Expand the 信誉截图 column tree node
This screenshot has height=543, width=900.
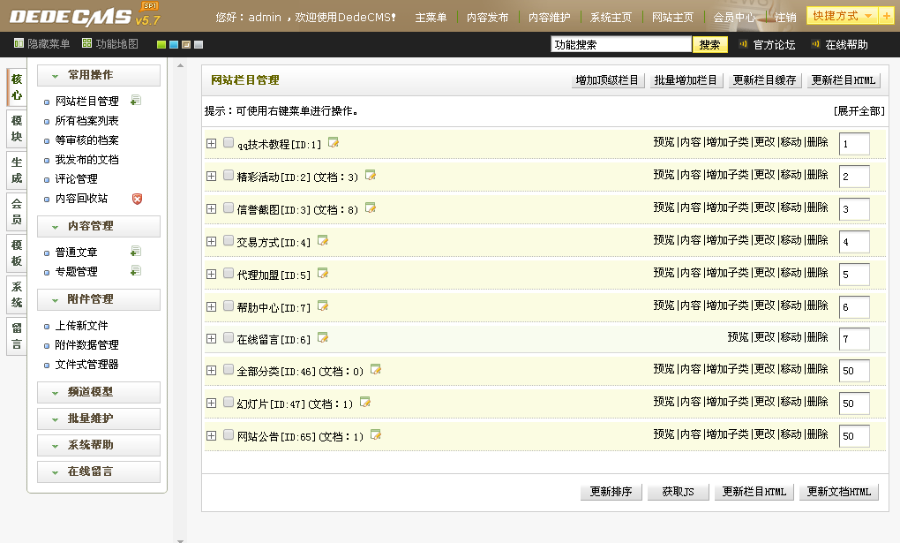(211, 209)
